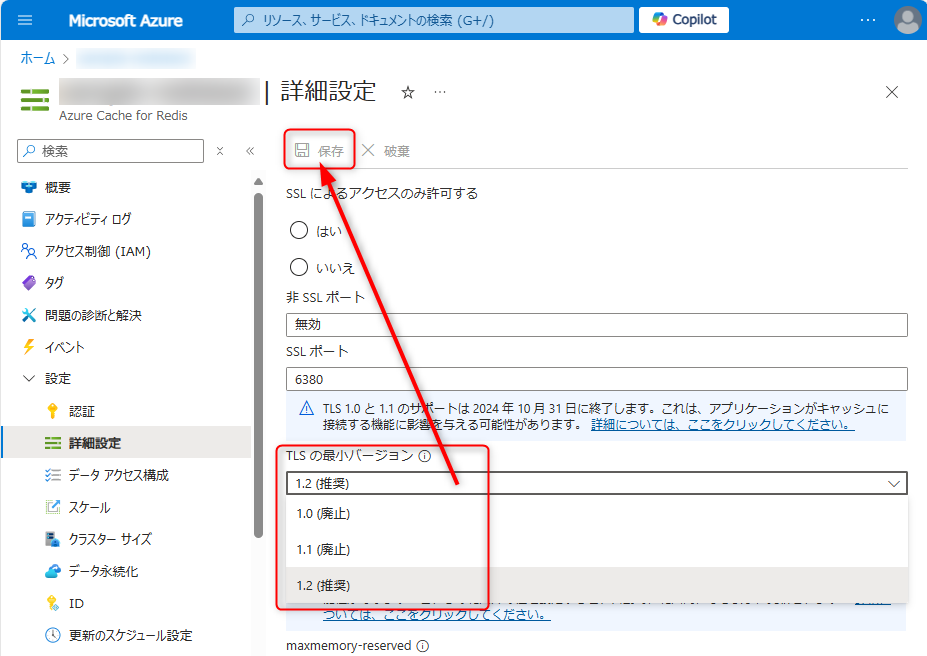Click the SSL ポート input field
The image size is (927, 656).
pos(596,380)
